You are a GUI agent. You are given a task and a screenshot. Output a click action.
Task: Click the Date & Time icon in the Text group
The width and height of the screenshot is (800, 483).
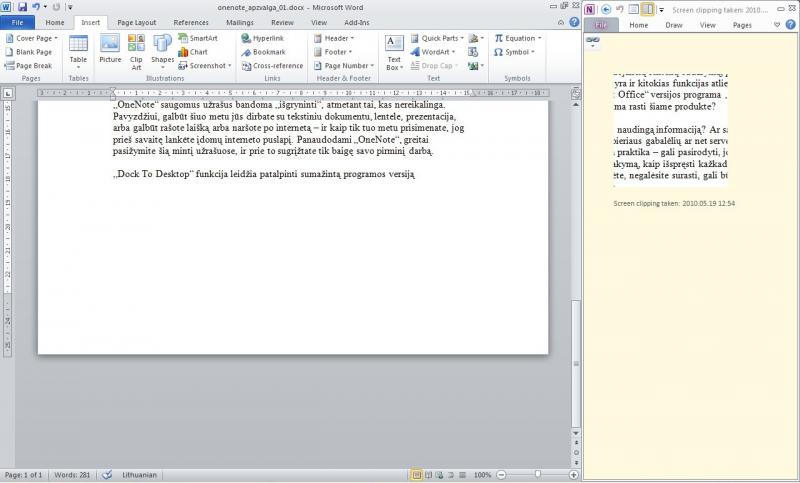point(473,52)
